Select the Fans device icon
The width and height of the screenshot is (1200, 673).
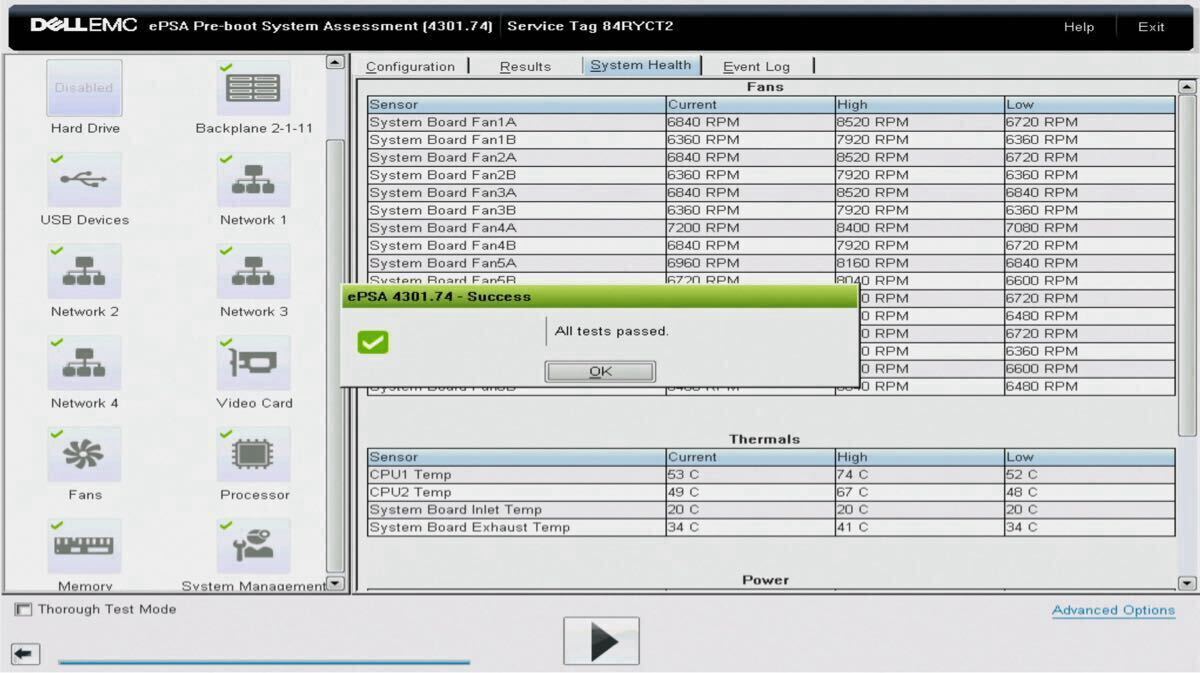[85, 455]
